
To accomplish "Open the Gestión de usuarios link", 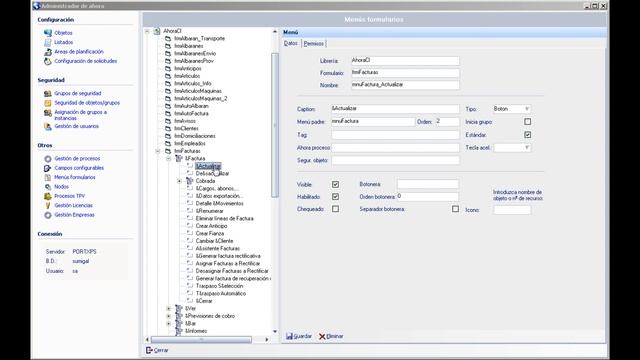I will pyautogui.click(x=76, y=127).
